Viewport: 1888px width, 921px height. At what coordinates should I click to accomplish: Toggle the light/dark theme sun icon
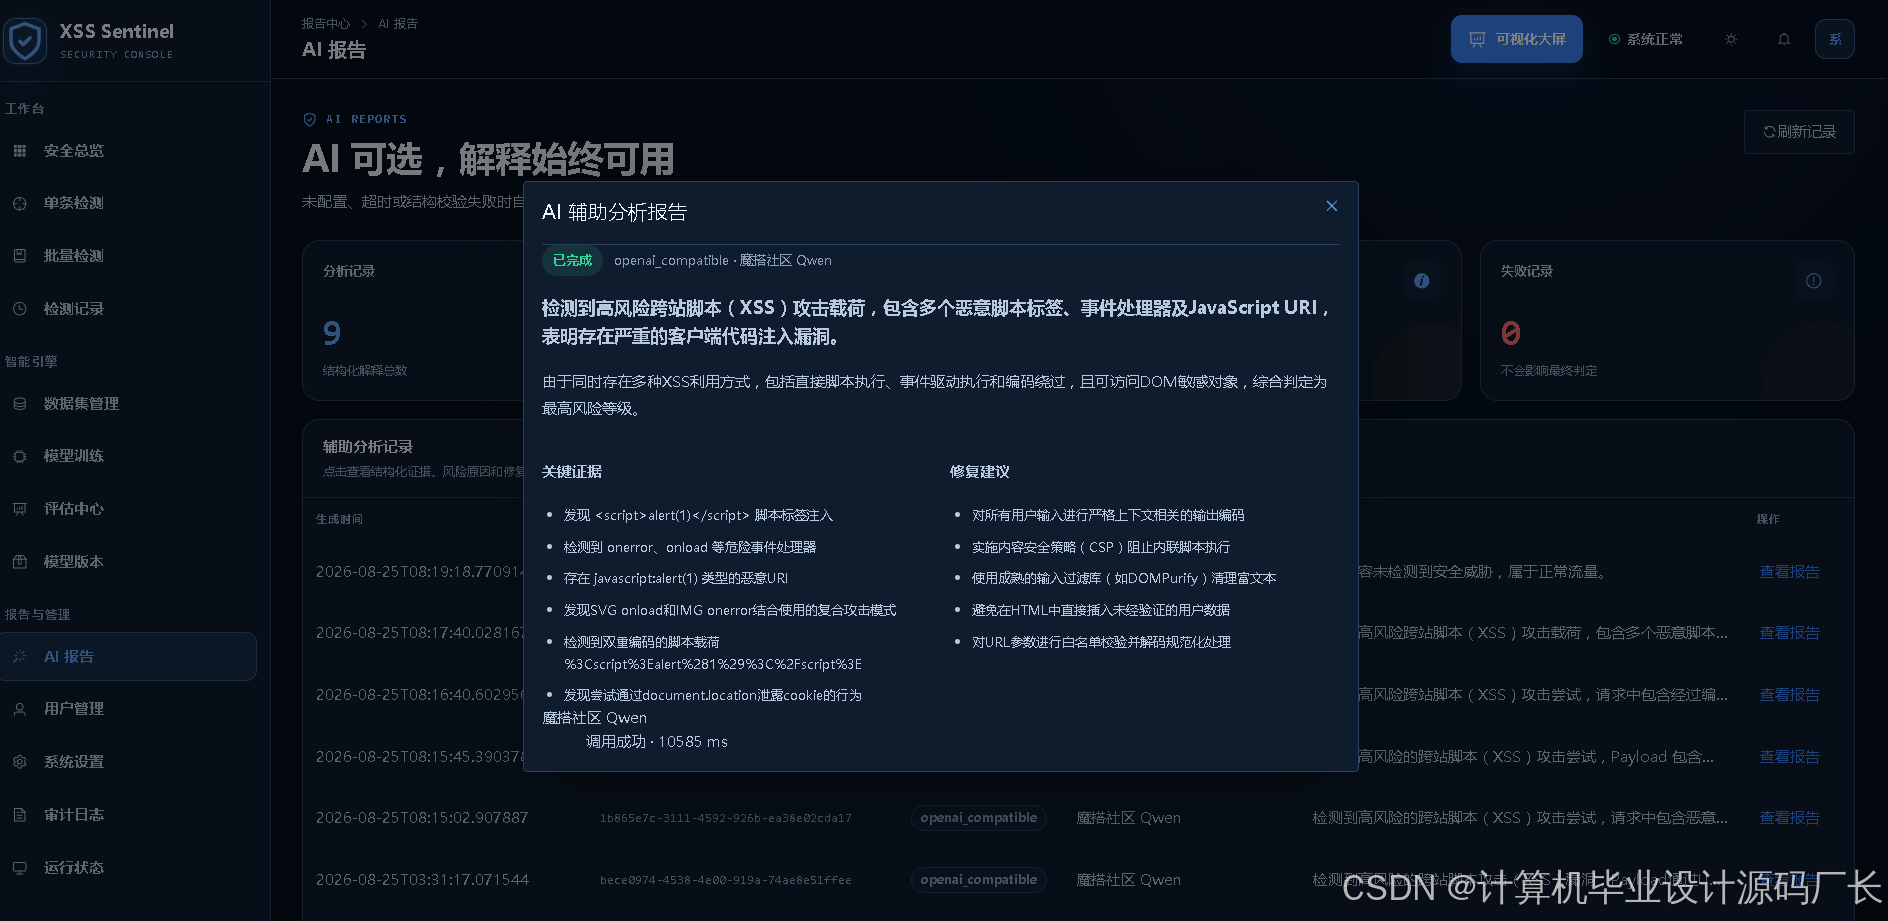[1731, 39]
